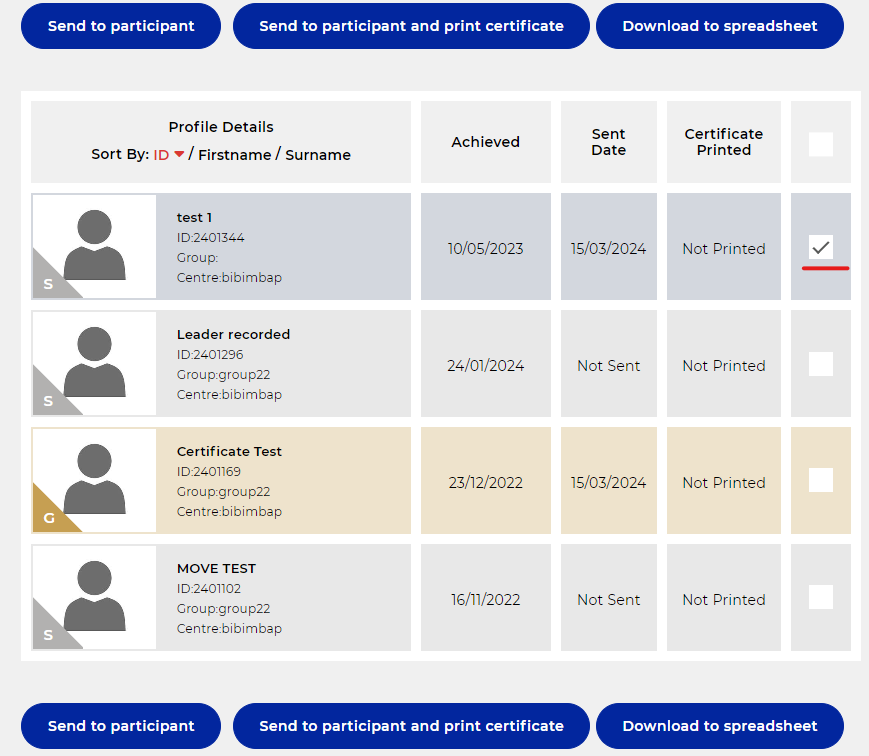This screenshot has width=869, height=756.
Task: Click the avatar icon for test 1
Action: coord(94,246)
